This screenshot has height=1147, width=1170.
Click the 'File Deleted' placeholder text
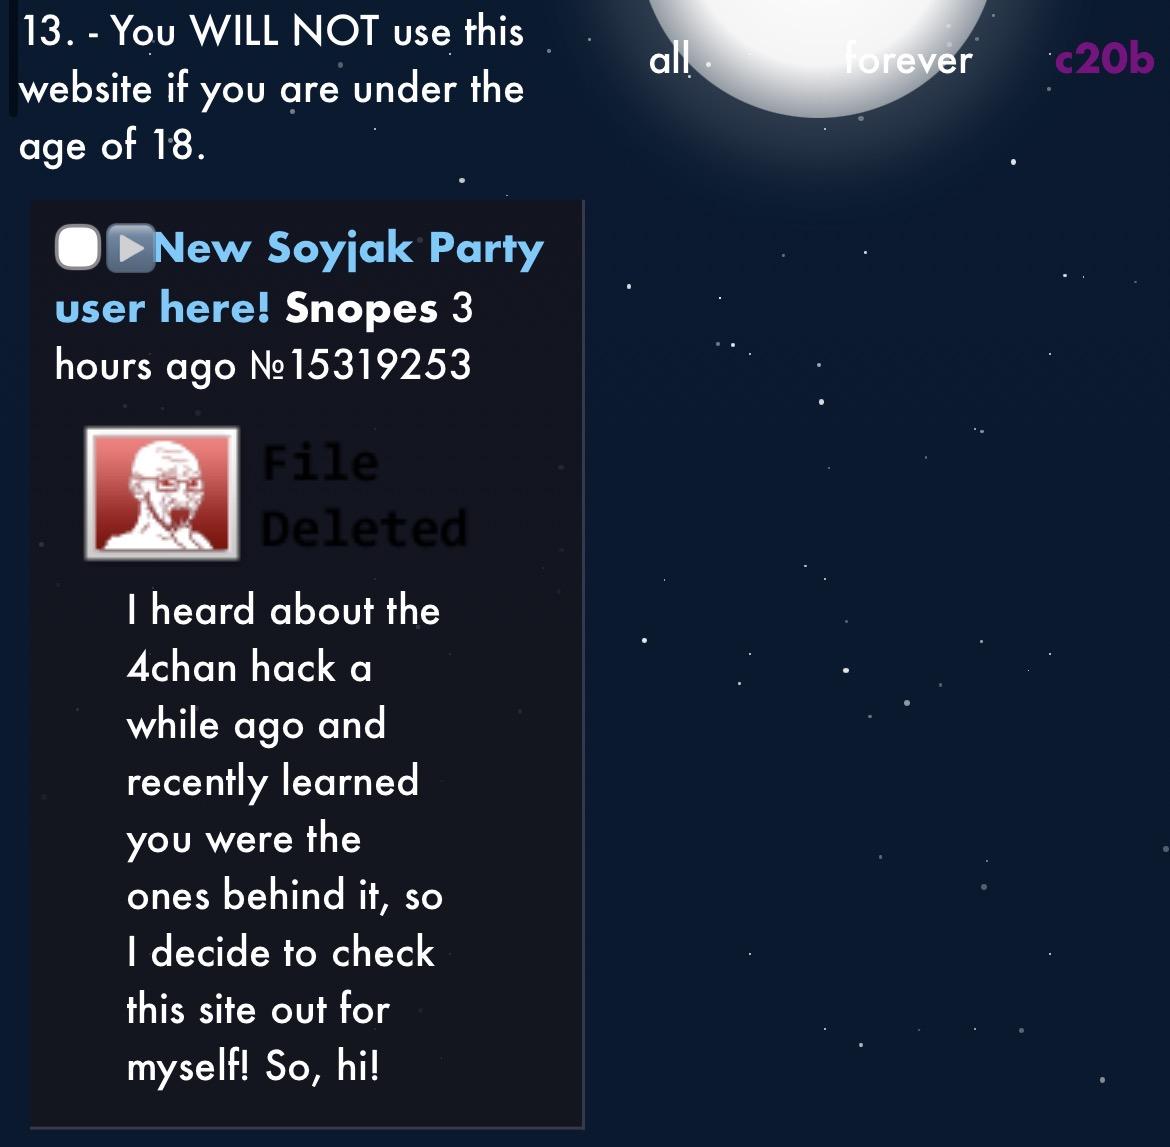pos(364,496)
